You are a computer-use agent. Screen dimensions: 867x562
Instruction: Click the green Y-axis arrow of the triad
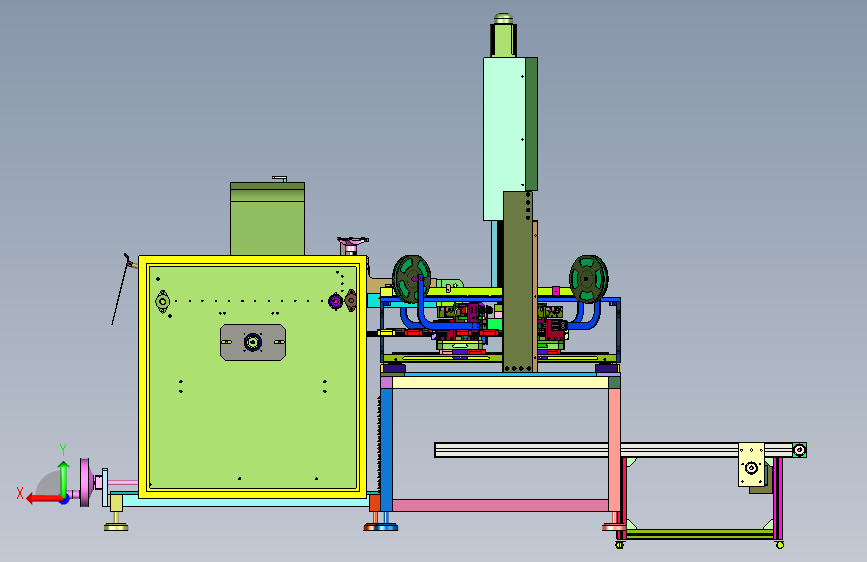[64, 478]
